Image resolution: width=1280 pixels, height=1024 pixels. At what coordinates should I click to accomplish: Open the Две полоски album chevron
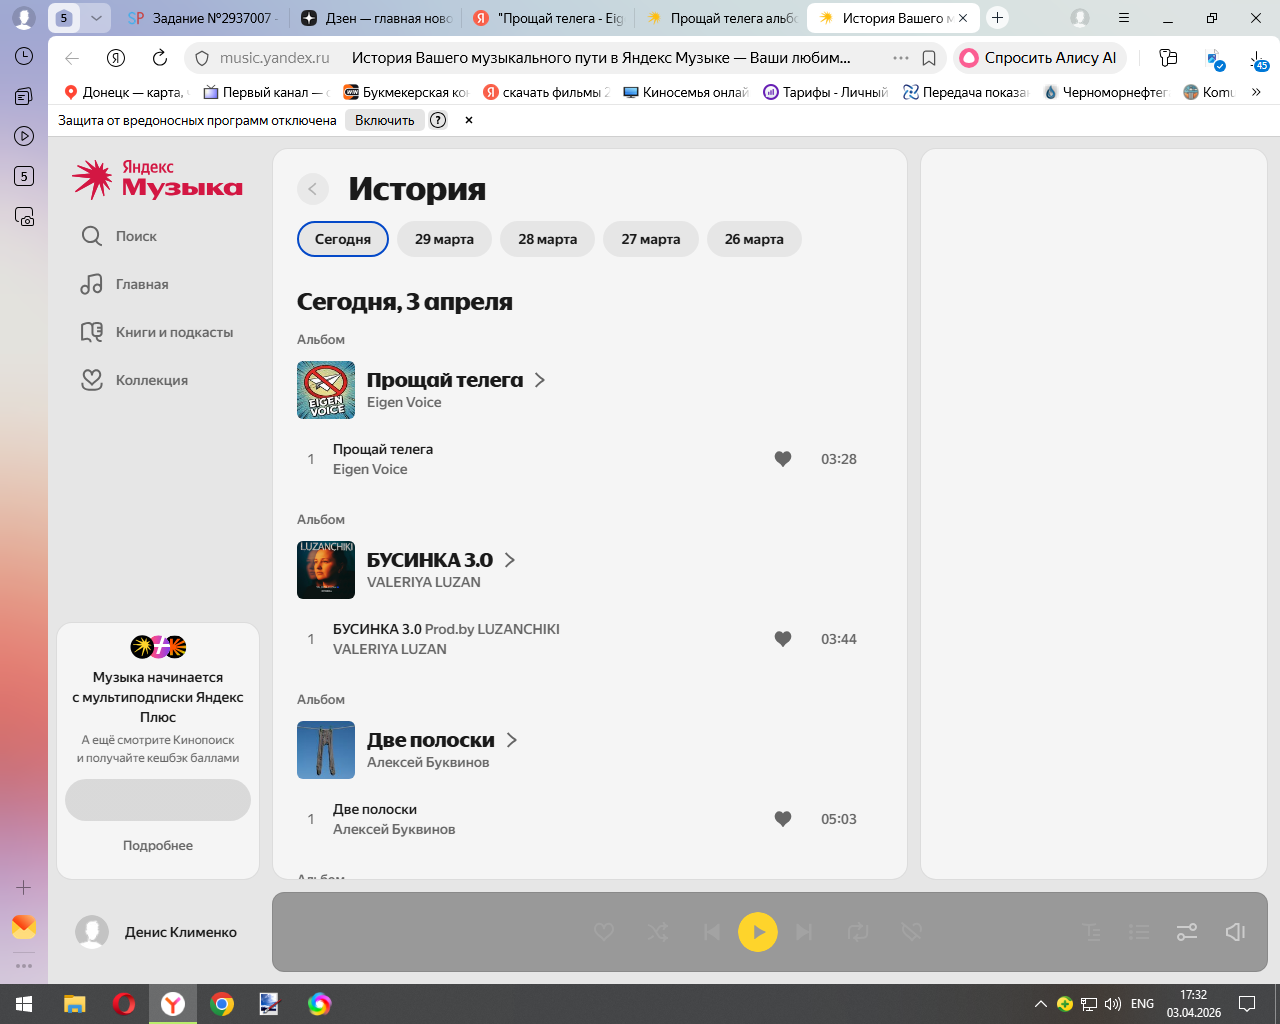tap(512, 740)
